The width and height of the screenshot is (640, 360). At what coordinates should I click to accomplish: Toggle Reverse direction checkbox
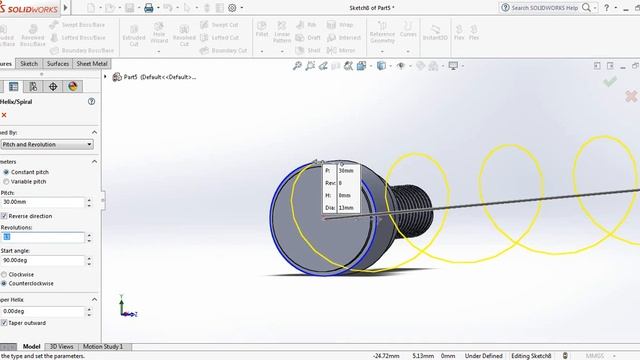(x=4, y=216)
